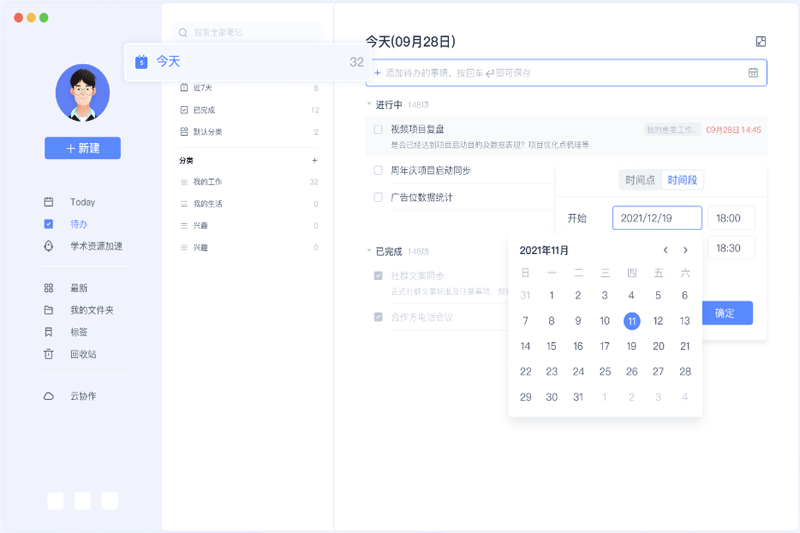Viewport: 800px width, 533px height.
Task: Go to next month in the calendar
Action: pos(685,250)
